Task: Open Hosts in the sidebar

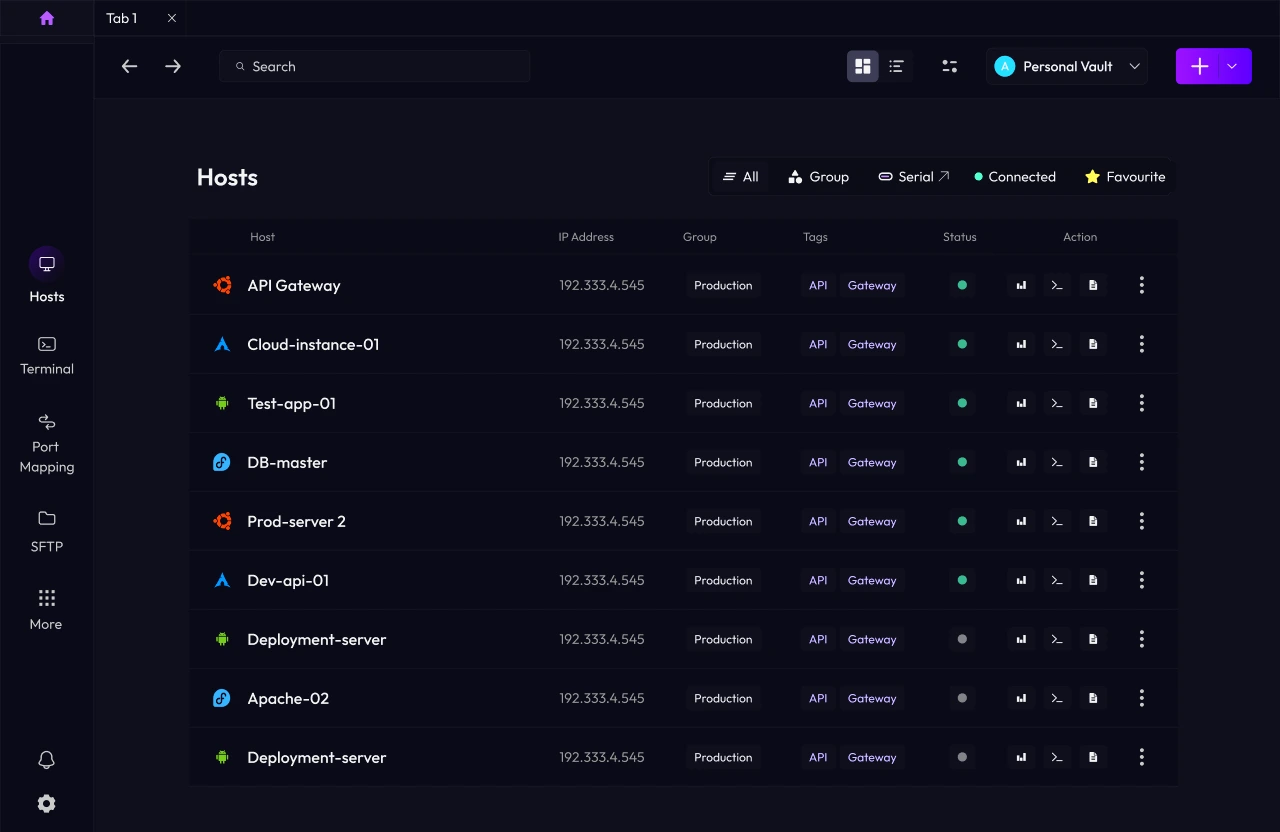Action: click(x=46, y=276)
